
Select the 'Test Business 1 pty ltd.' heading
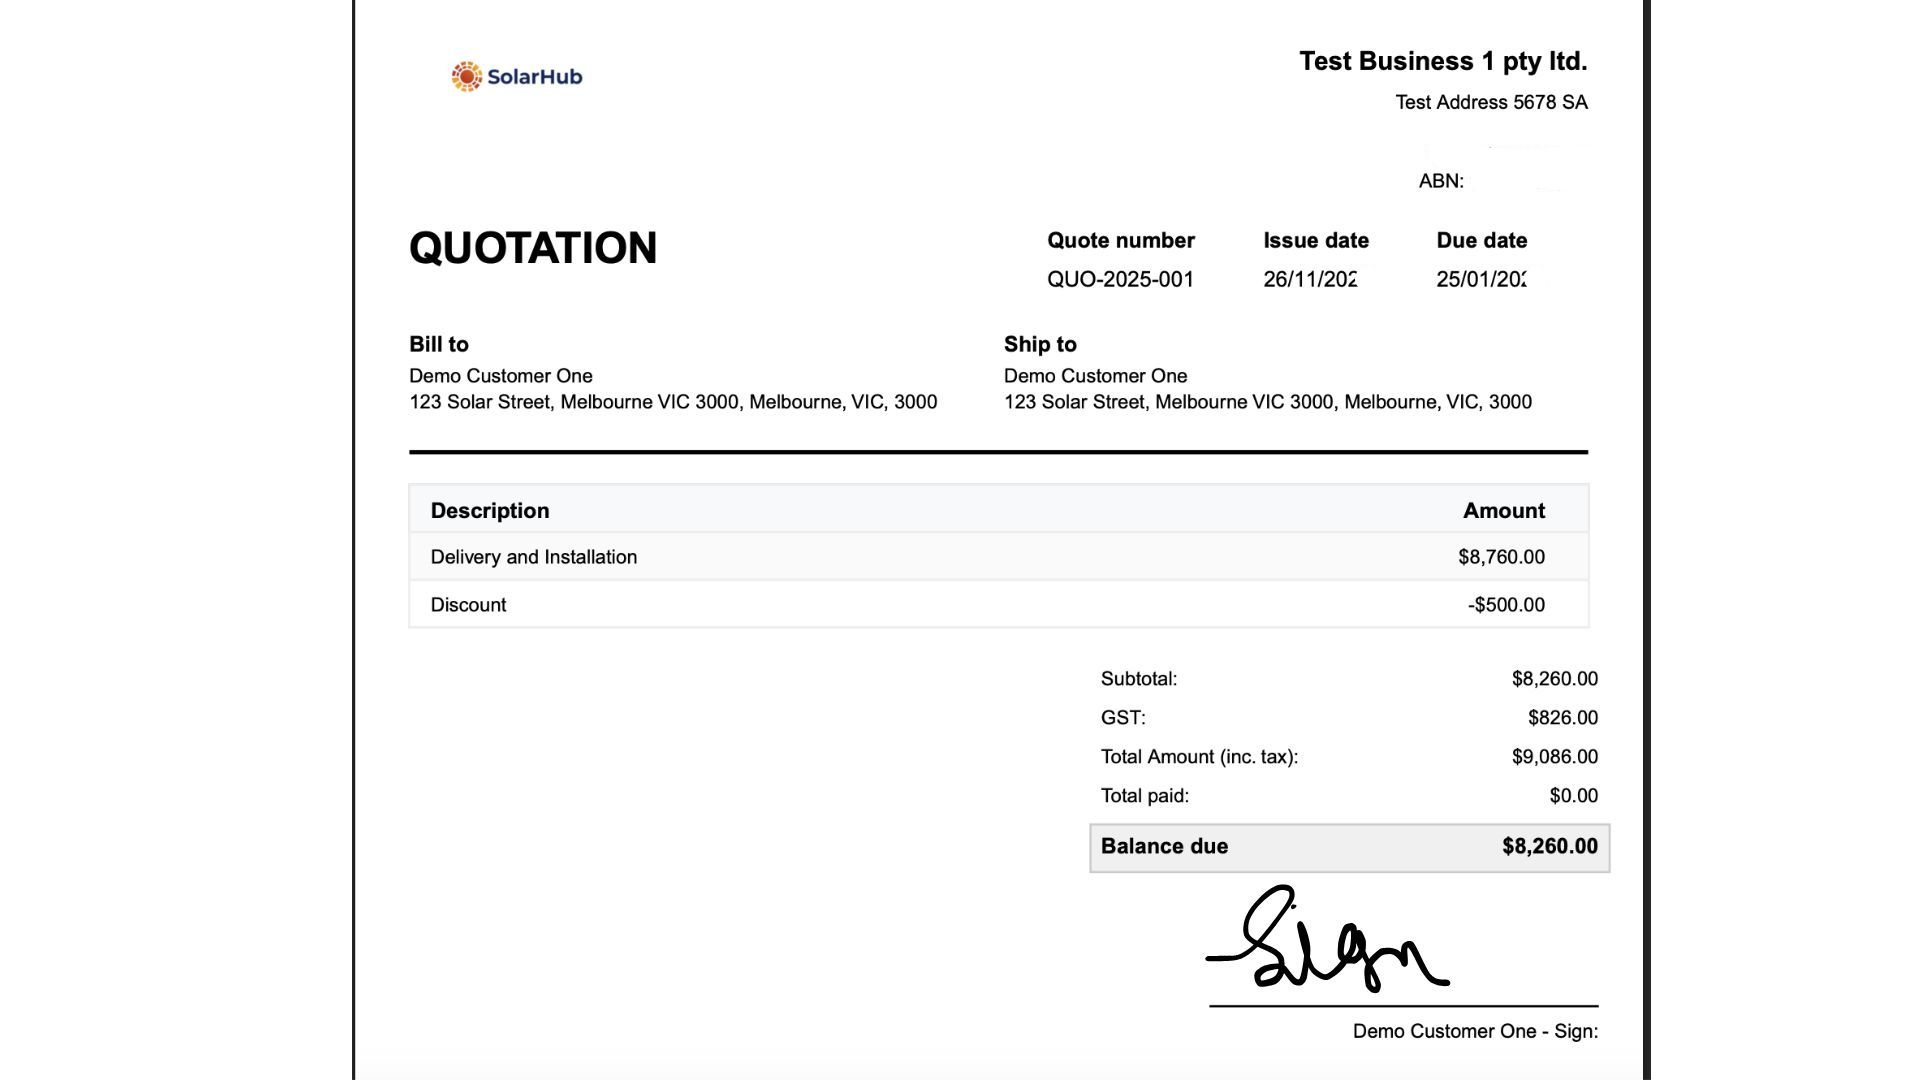(1443, 62)
